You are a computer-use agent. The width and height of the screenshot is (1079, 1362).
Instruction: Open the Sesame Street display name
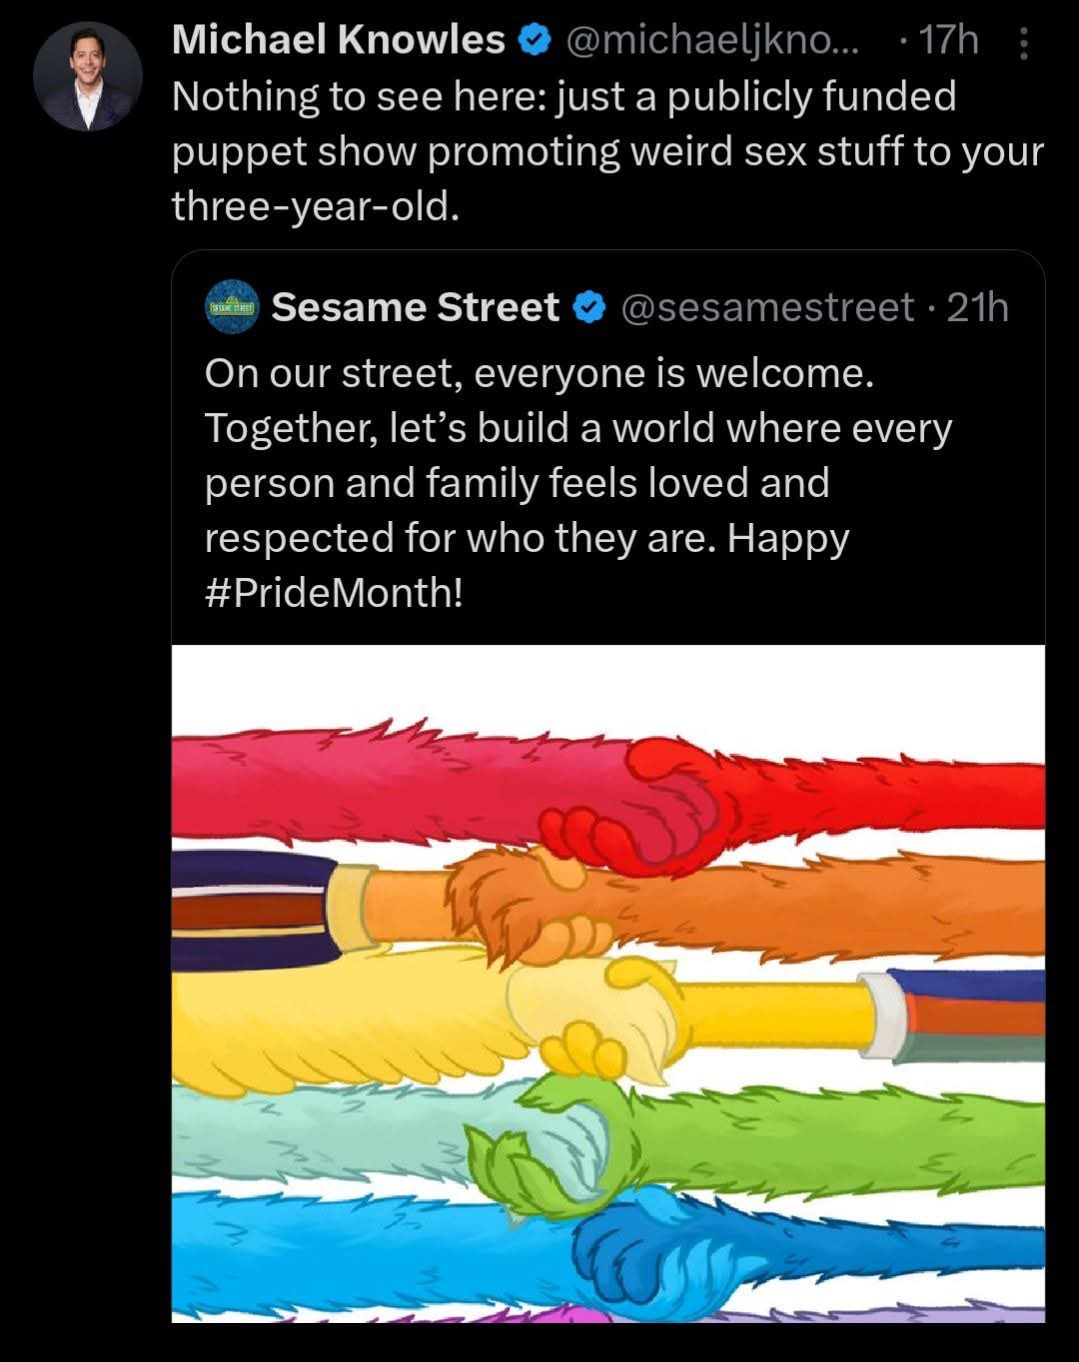pyautogui.click(x=415, y=307)
